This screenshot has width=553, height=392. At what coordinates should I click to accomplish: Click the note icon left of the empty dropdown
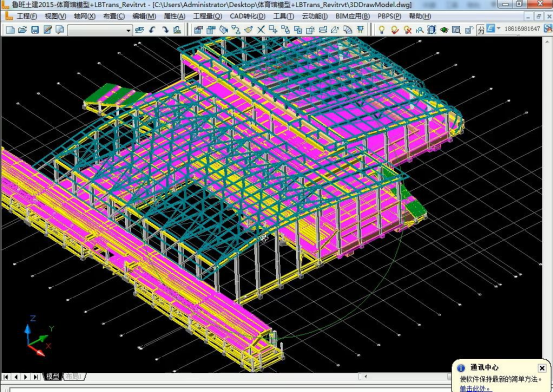[60, 30]
